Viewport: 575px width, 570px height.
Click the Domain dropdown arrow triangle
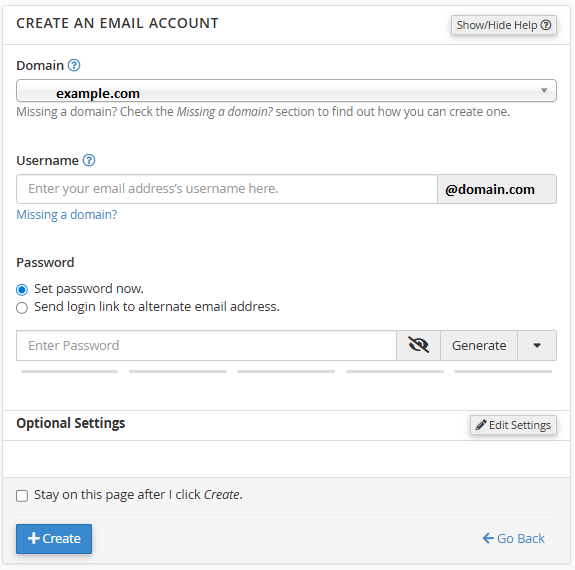pos(544,90)
